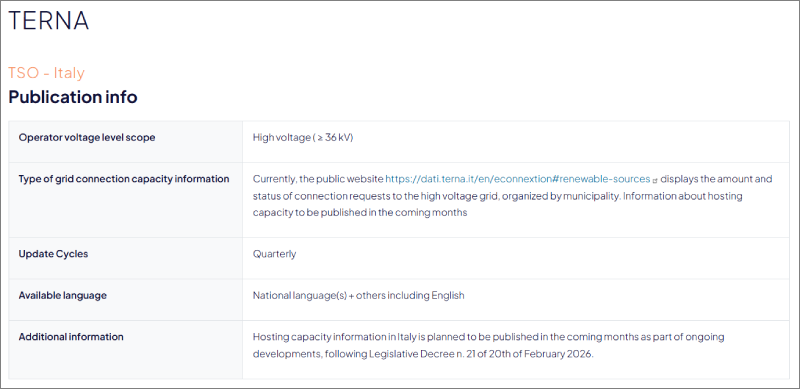Viewport: 800px width, 389px height.
Task: Click the Legislative Decree n. 21 text
Action: [x=421, y=354]
